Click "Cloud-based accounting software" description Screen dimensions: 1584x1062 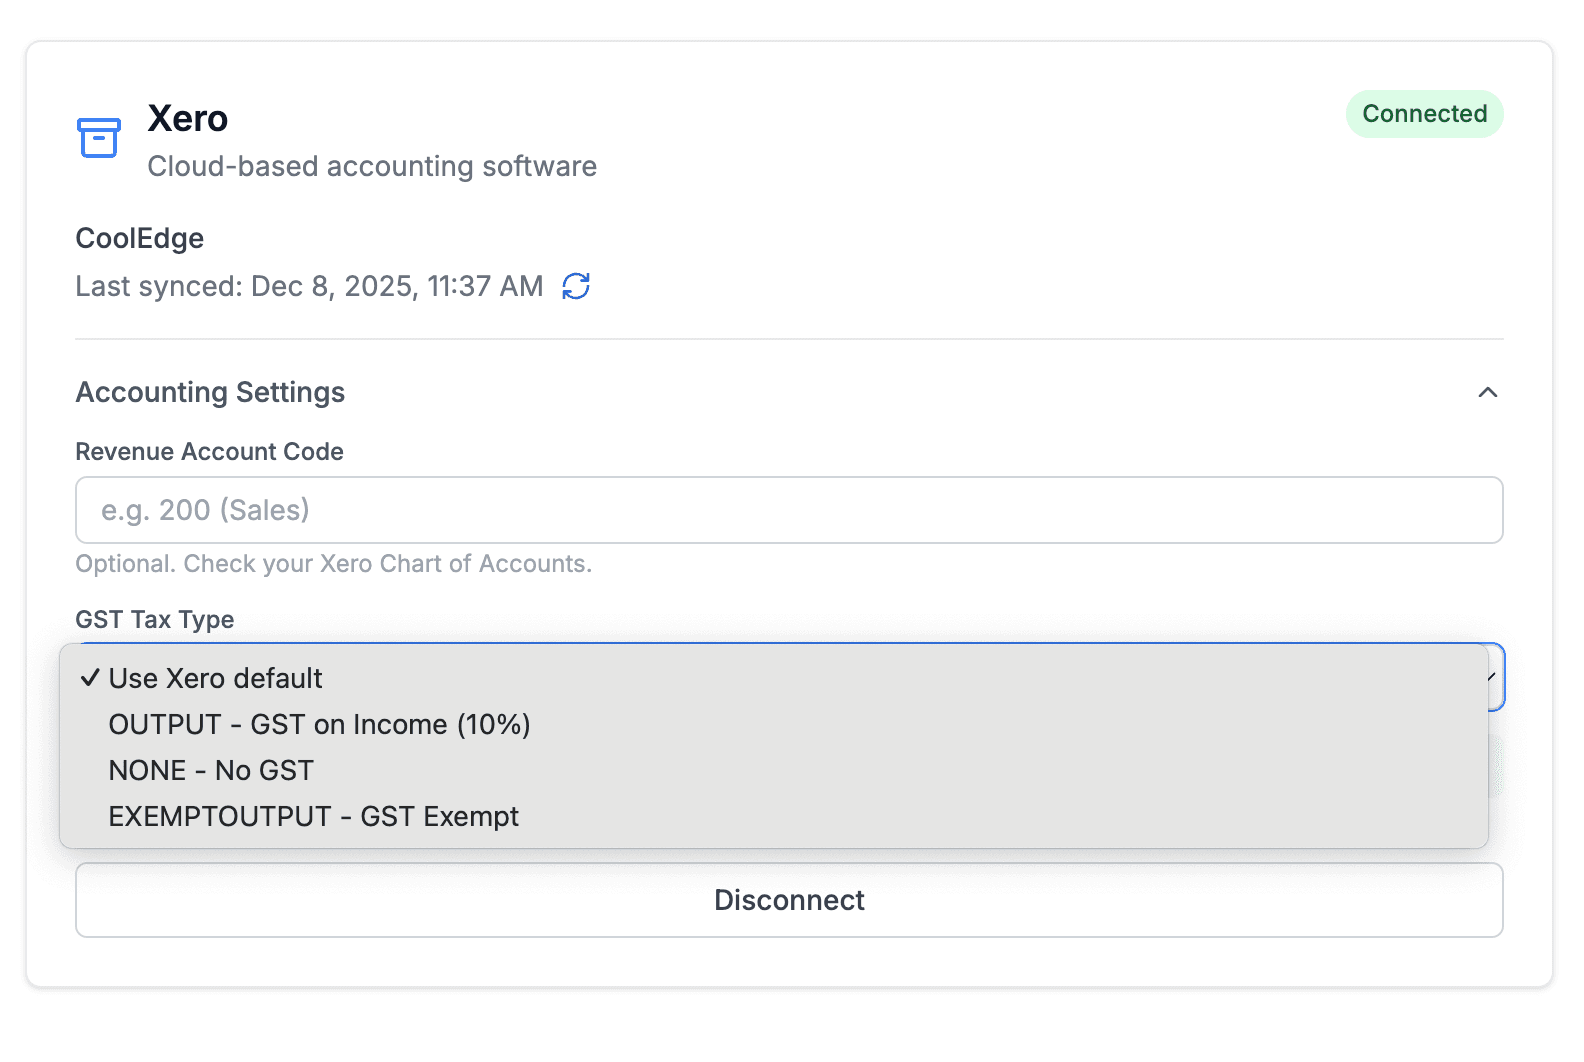click(x=372, y=166)
